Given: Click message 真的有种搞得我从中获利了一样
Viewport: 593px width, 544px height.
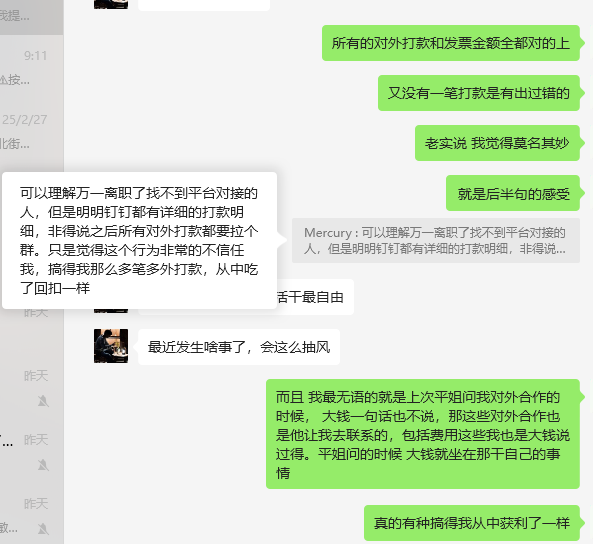Looking at the screenshot, I should pos(472,523).
